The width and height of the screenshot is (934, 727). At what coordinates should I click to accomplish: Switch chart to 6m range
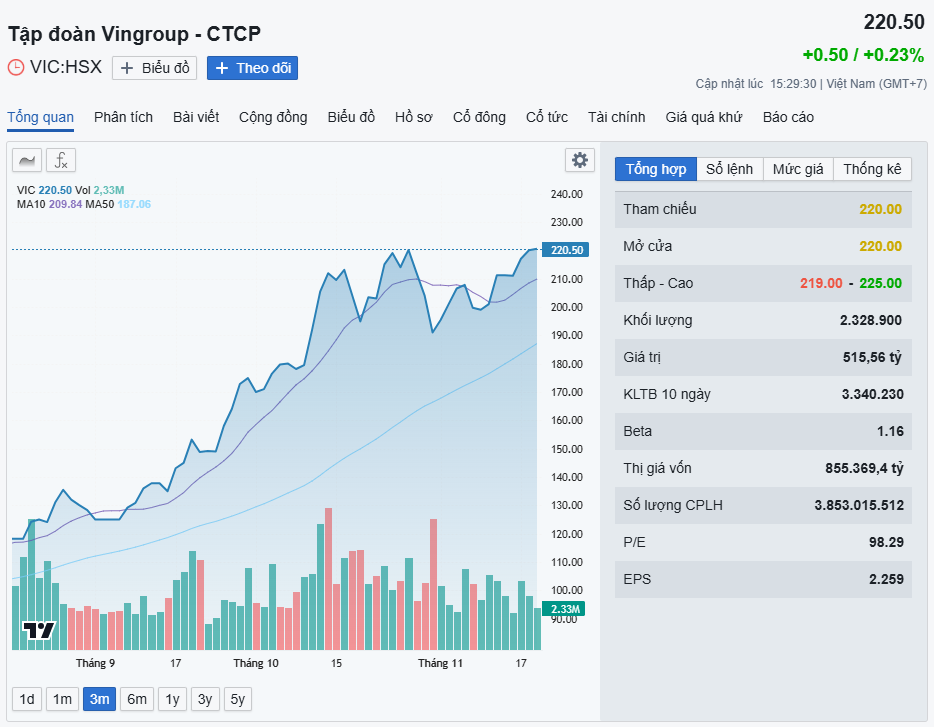pyautogui.click(x=136, y=699)
